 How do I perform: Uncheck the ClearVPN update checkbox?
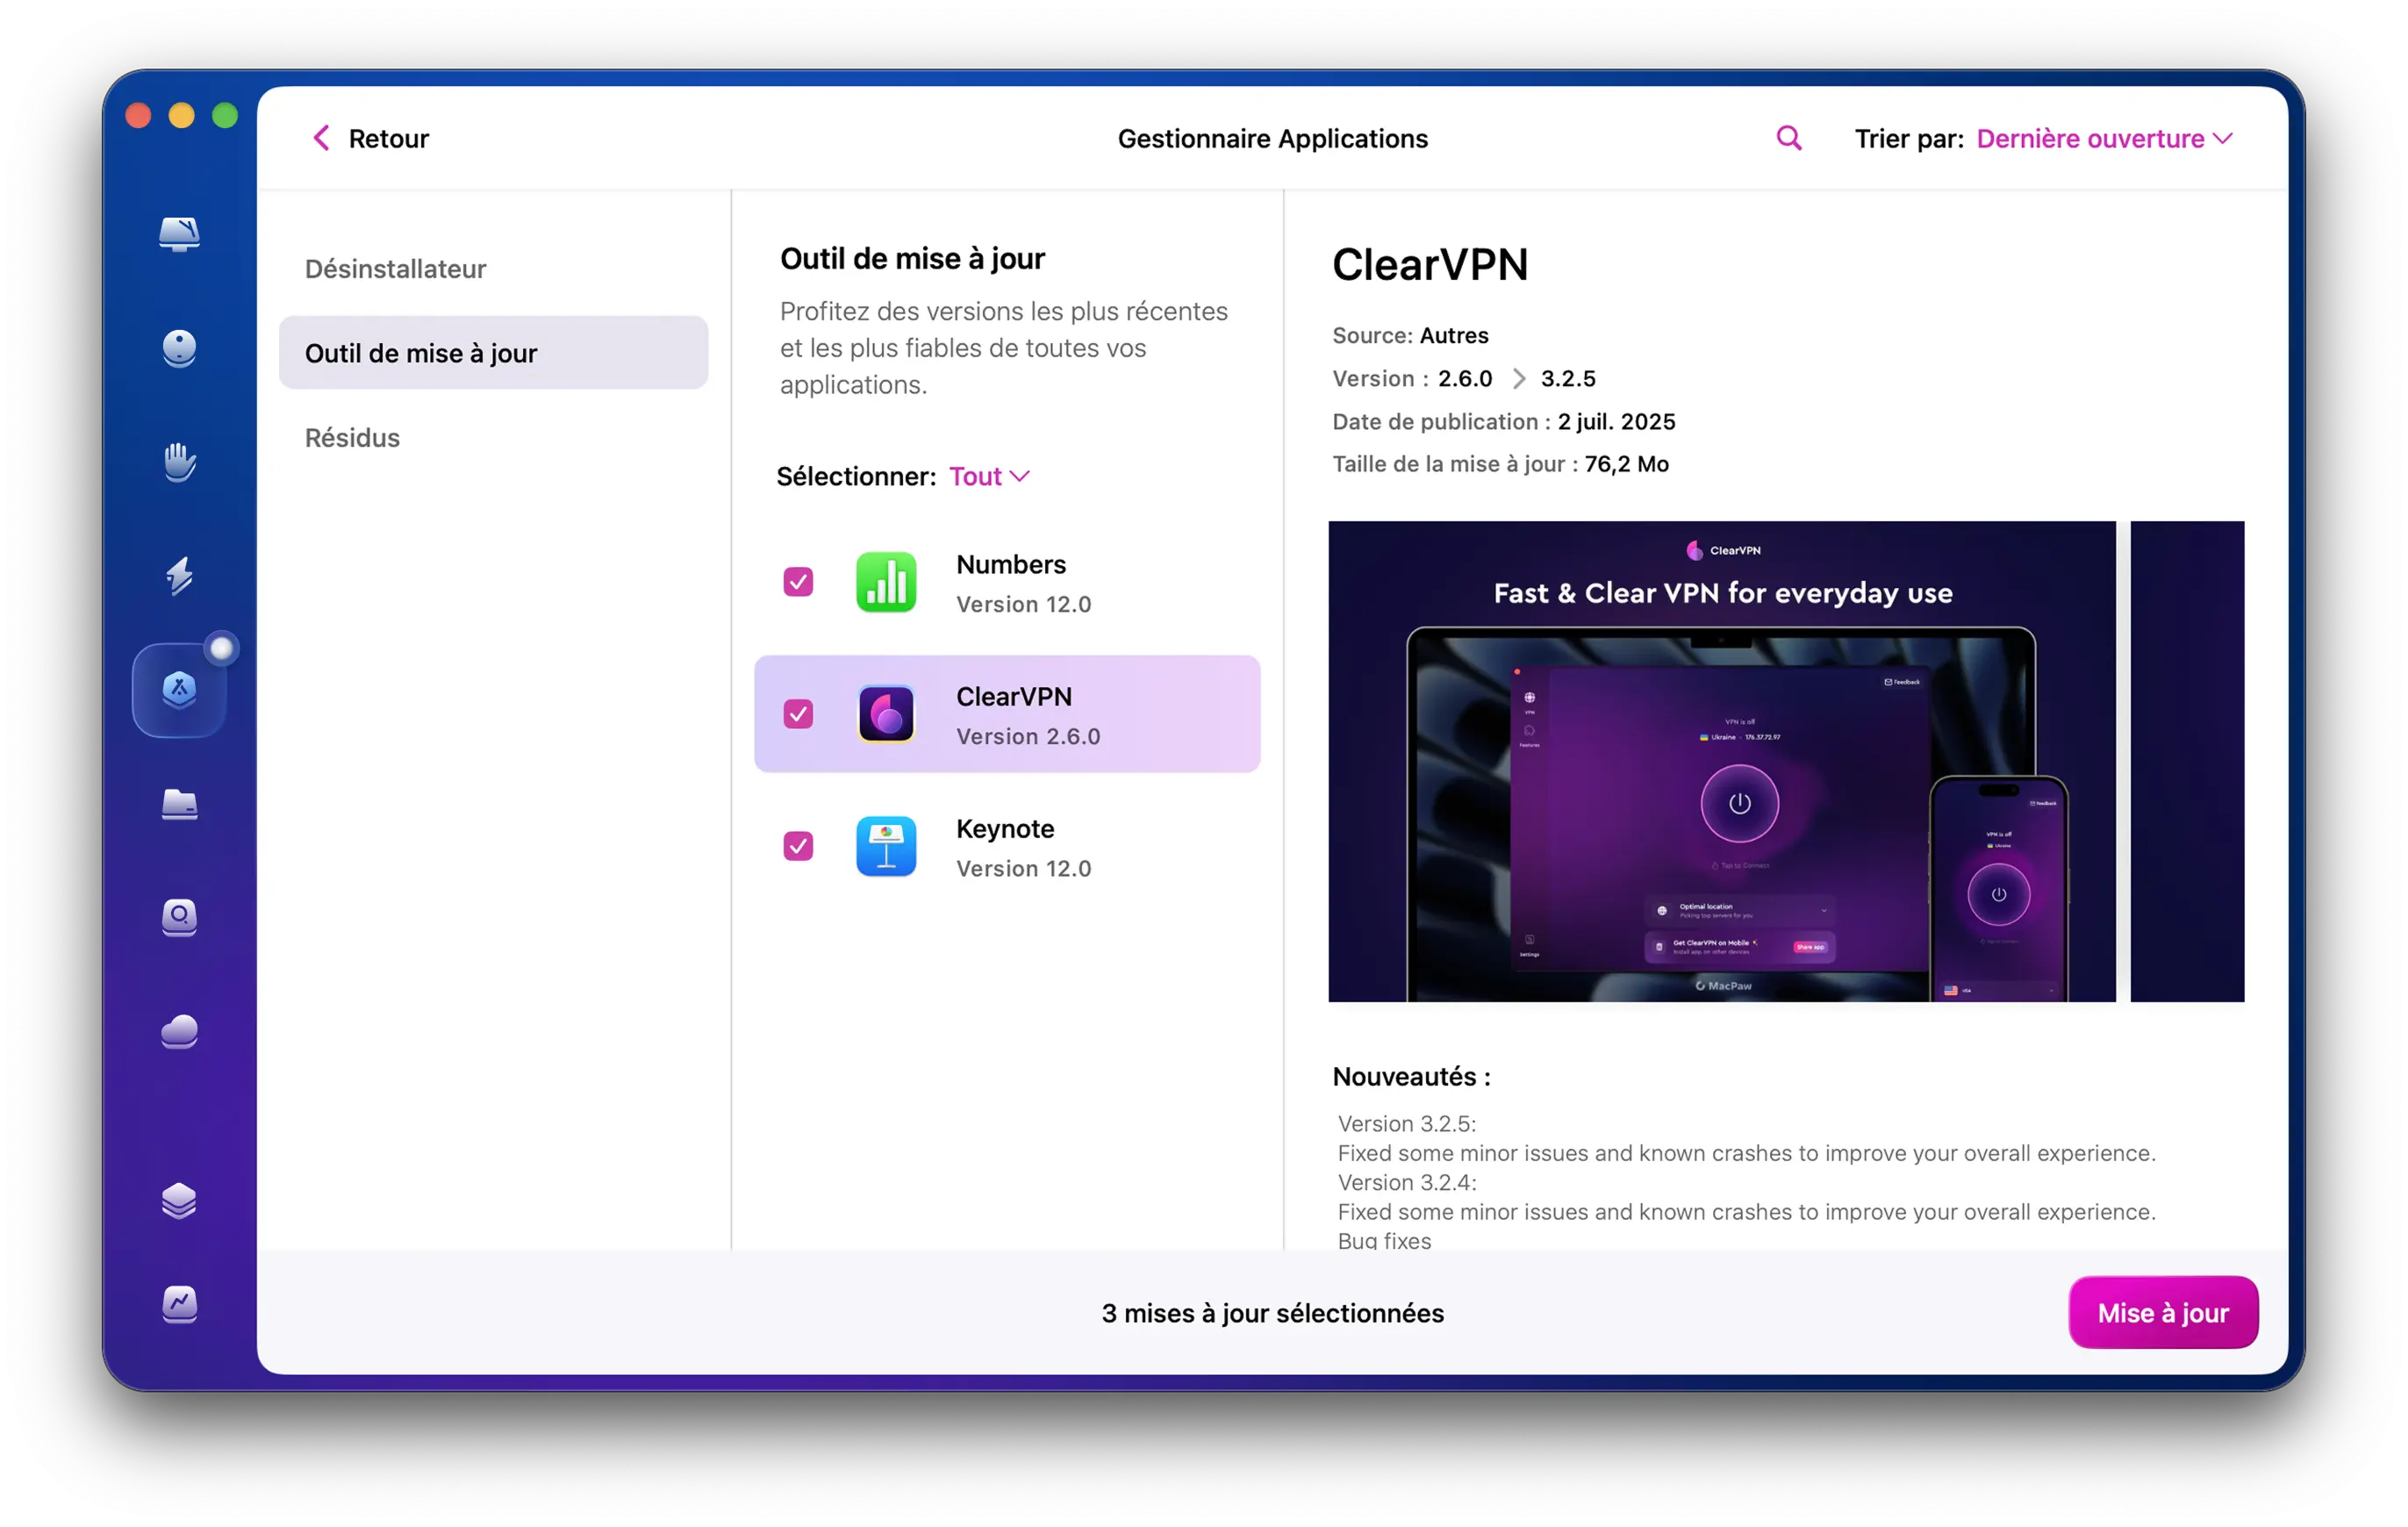pos(798,714)
